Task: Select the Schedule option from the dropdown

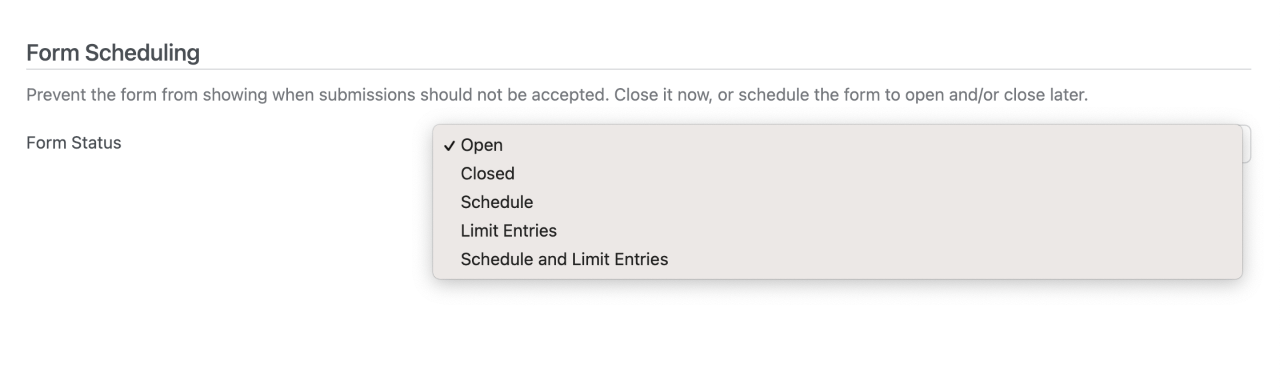Action: pos(837,202)
